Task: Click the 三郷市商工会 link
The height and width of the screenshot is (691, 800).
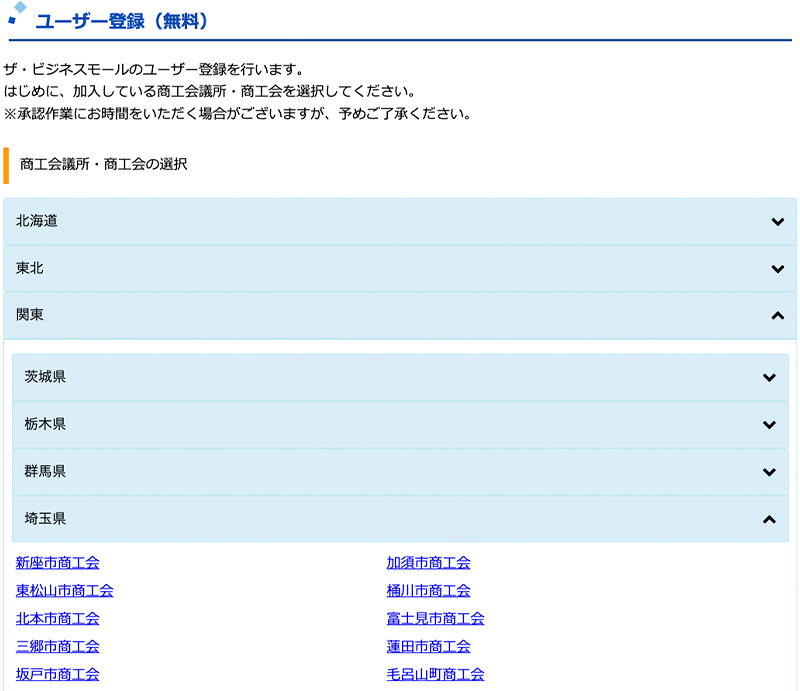Action: (58, 647)
